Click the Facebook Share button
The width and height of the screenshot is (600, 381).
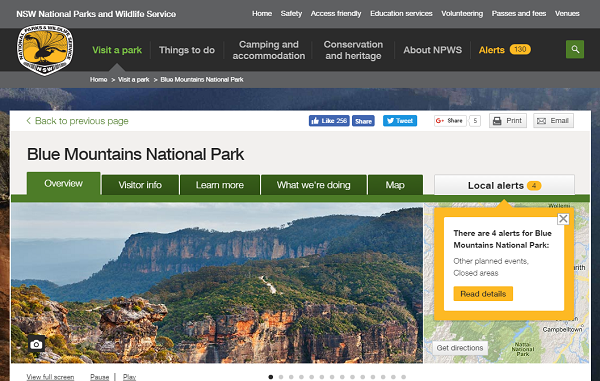363,121
